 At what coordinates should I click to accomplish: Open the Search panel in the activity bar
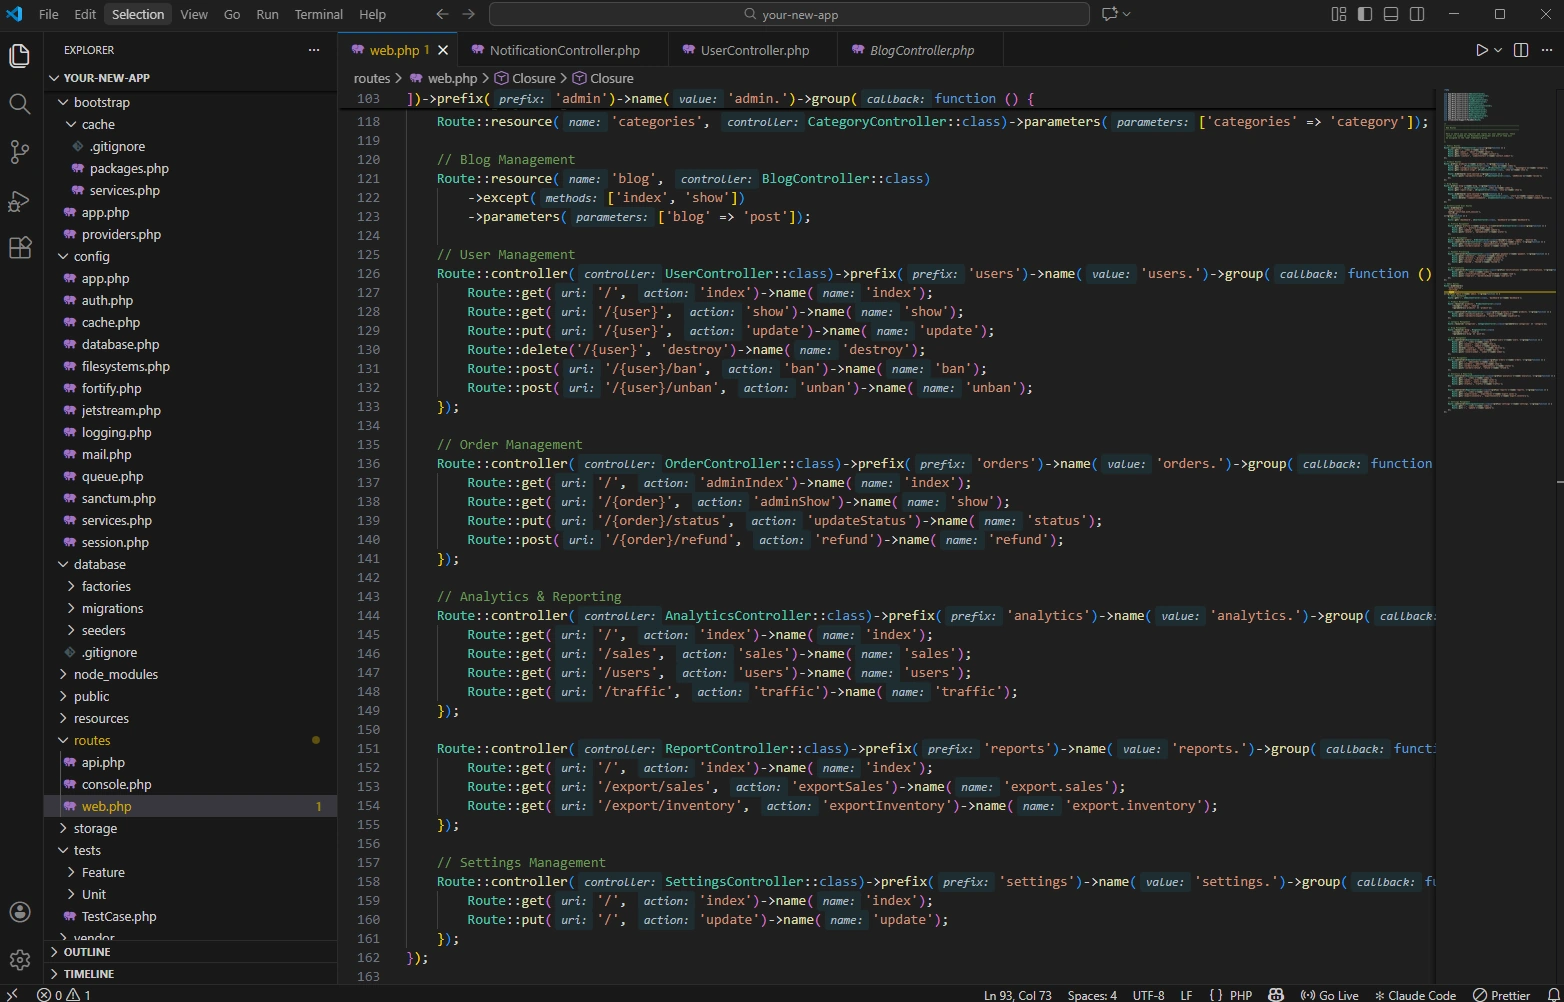pyautogui.click(x=19, y=103)
